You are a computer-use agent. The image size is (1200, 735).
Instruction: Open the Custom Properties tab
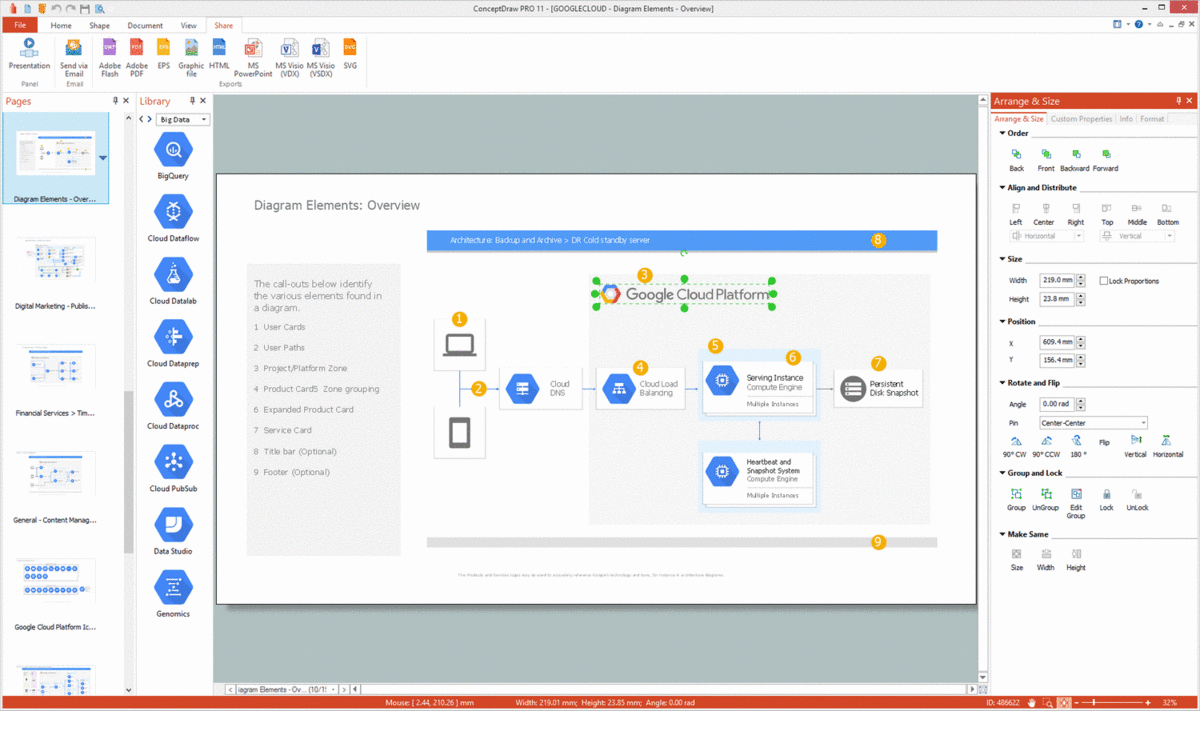(1081, 119)
